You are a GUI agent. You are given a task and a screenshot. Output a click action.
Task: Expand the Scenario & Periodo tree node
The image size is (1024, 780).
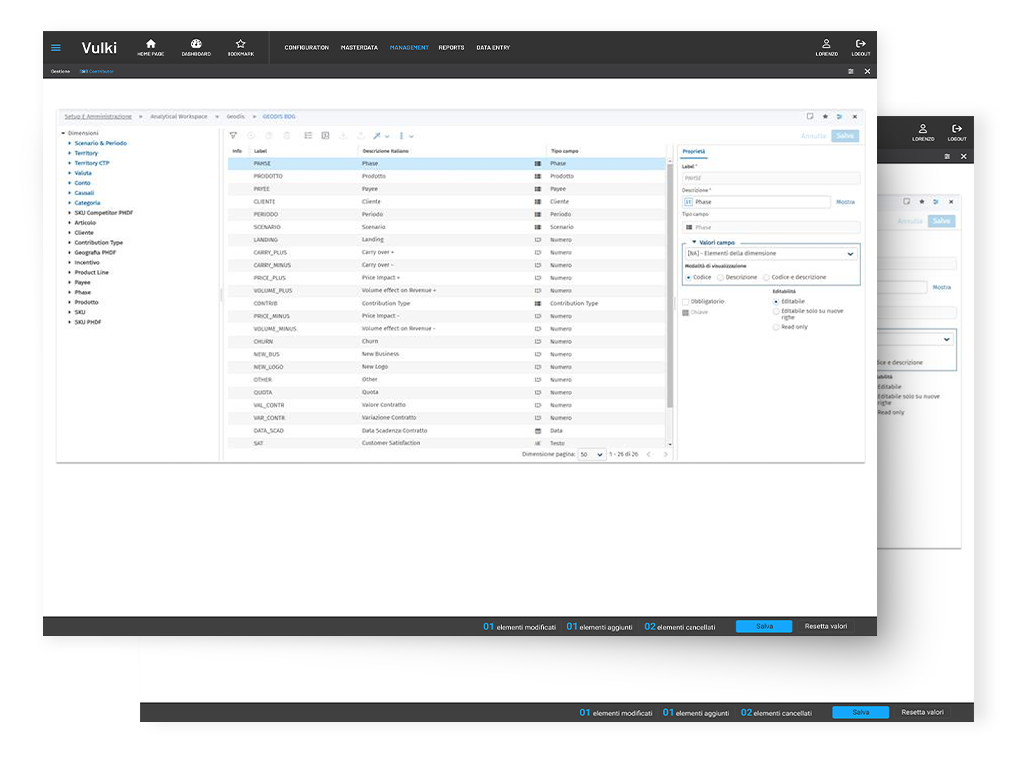[70, 143]
